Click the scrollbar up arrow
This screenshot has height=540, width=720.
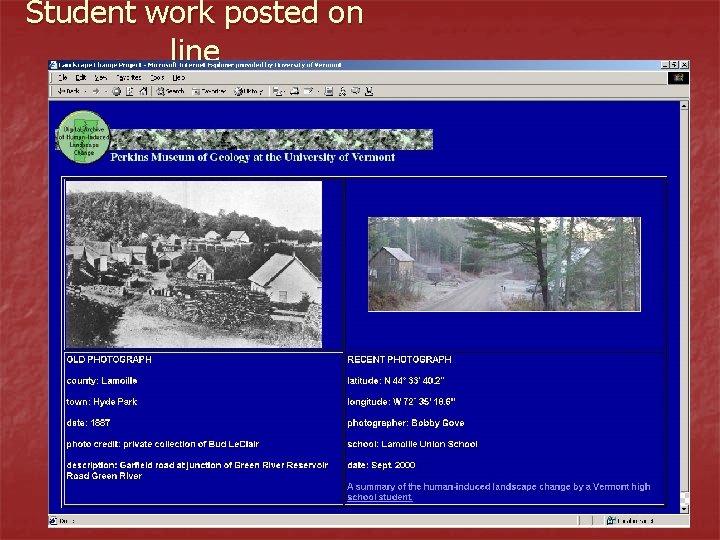point(684,106)
